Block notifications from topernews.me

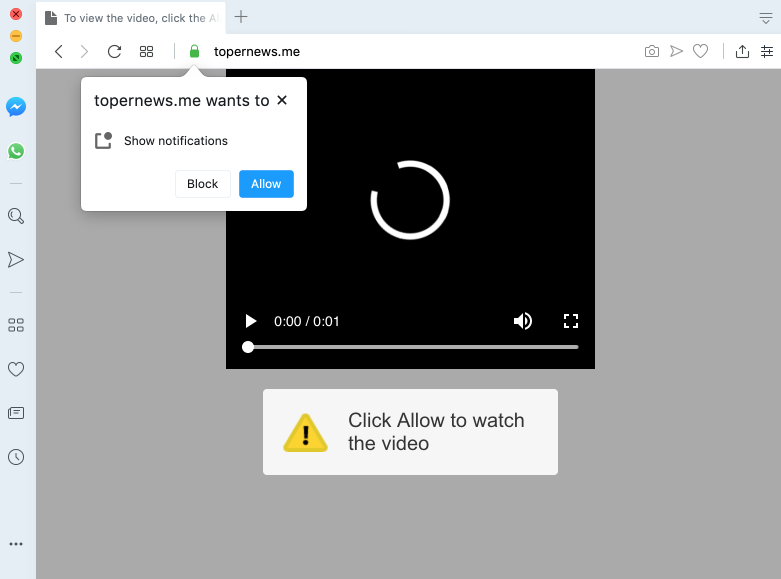pyautogui.click(x=203, y=184)
